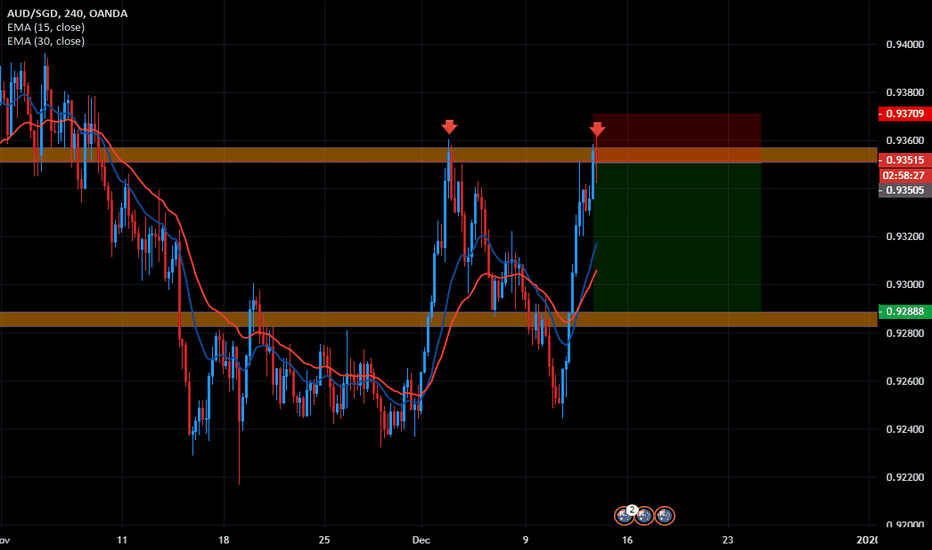Select the red down arrow above the early December peak
This screenshot has width=932, height=550.
point(449,127)
